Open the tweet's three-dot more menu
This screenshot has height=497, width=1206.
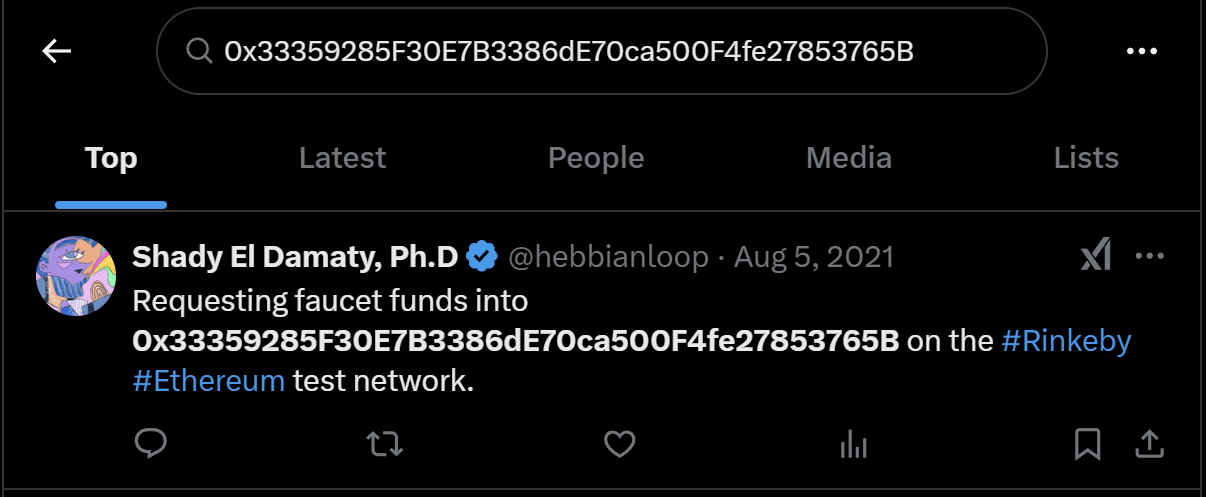pos(1150,258)
